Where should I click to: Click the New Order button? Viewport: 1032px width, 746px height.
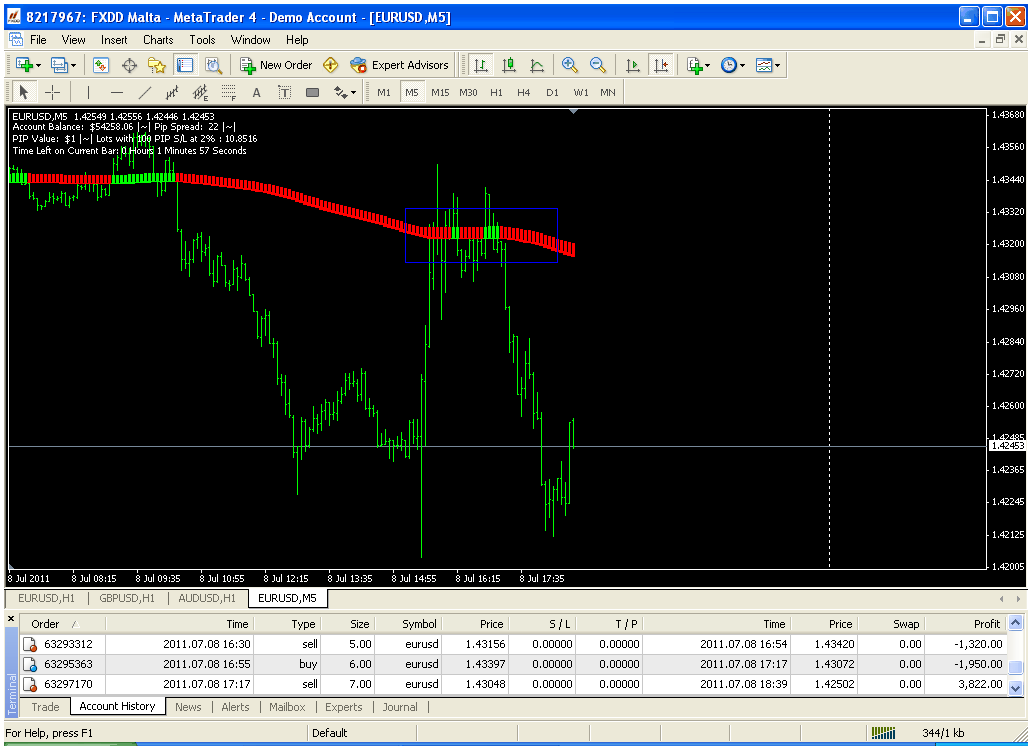click(276, 65)
